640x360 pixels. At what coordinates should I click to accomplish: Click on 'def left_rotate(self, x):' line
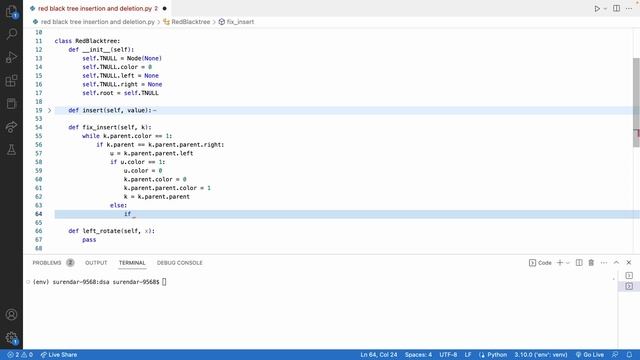click(x=111, y=231)
